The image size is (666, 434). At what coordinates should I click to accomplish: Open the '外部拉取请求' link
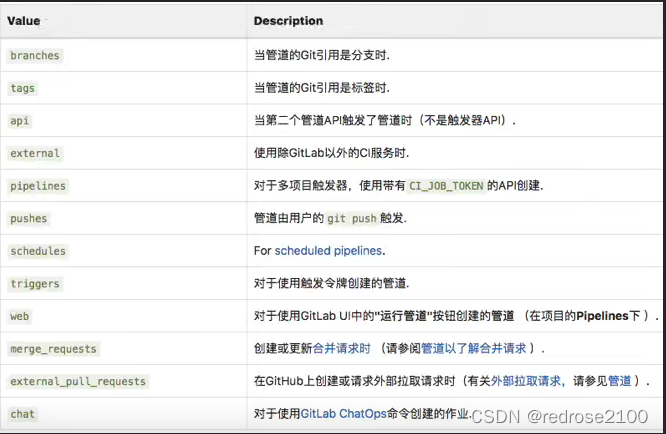[526, 381]
